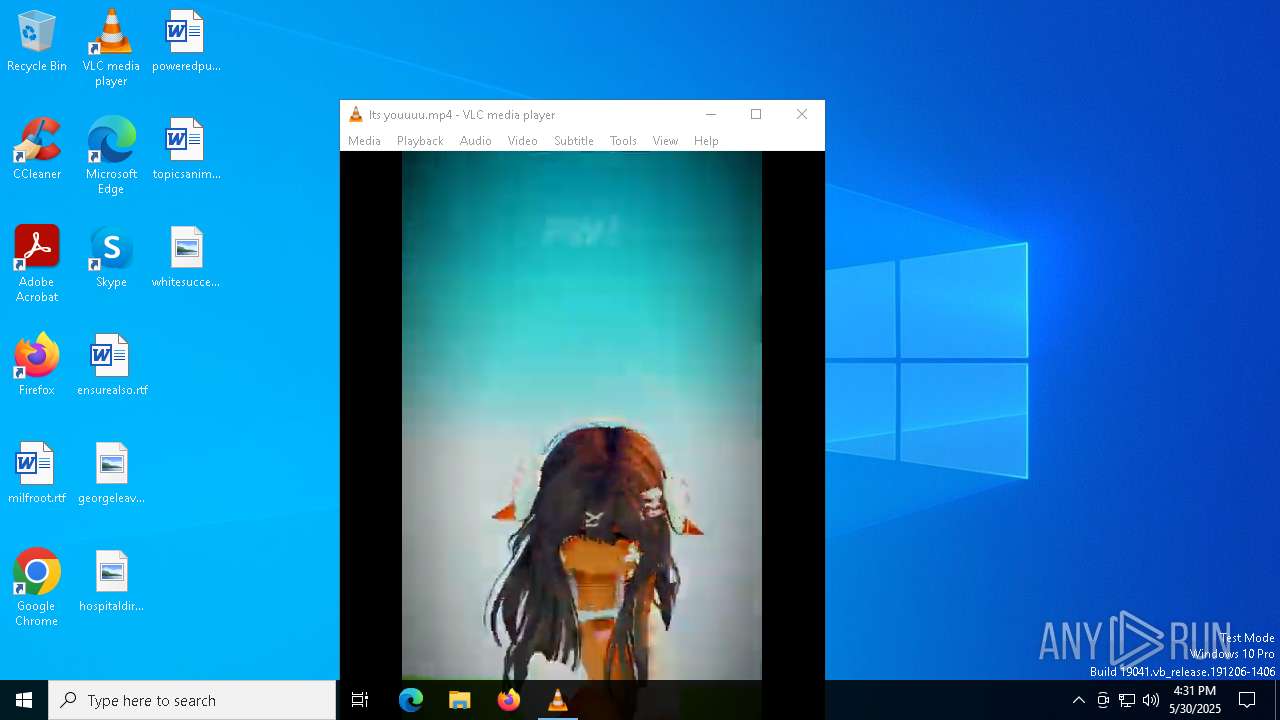Open Task View from the taskbar
The width and height of the screenshot is (1280, 720).
coord(360,700)
